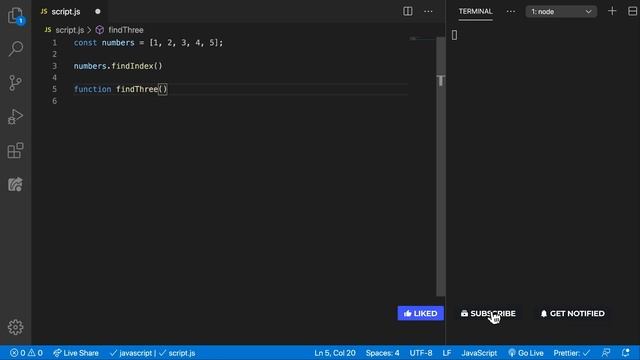Create a new terminal with plus icon

(612, 11)
